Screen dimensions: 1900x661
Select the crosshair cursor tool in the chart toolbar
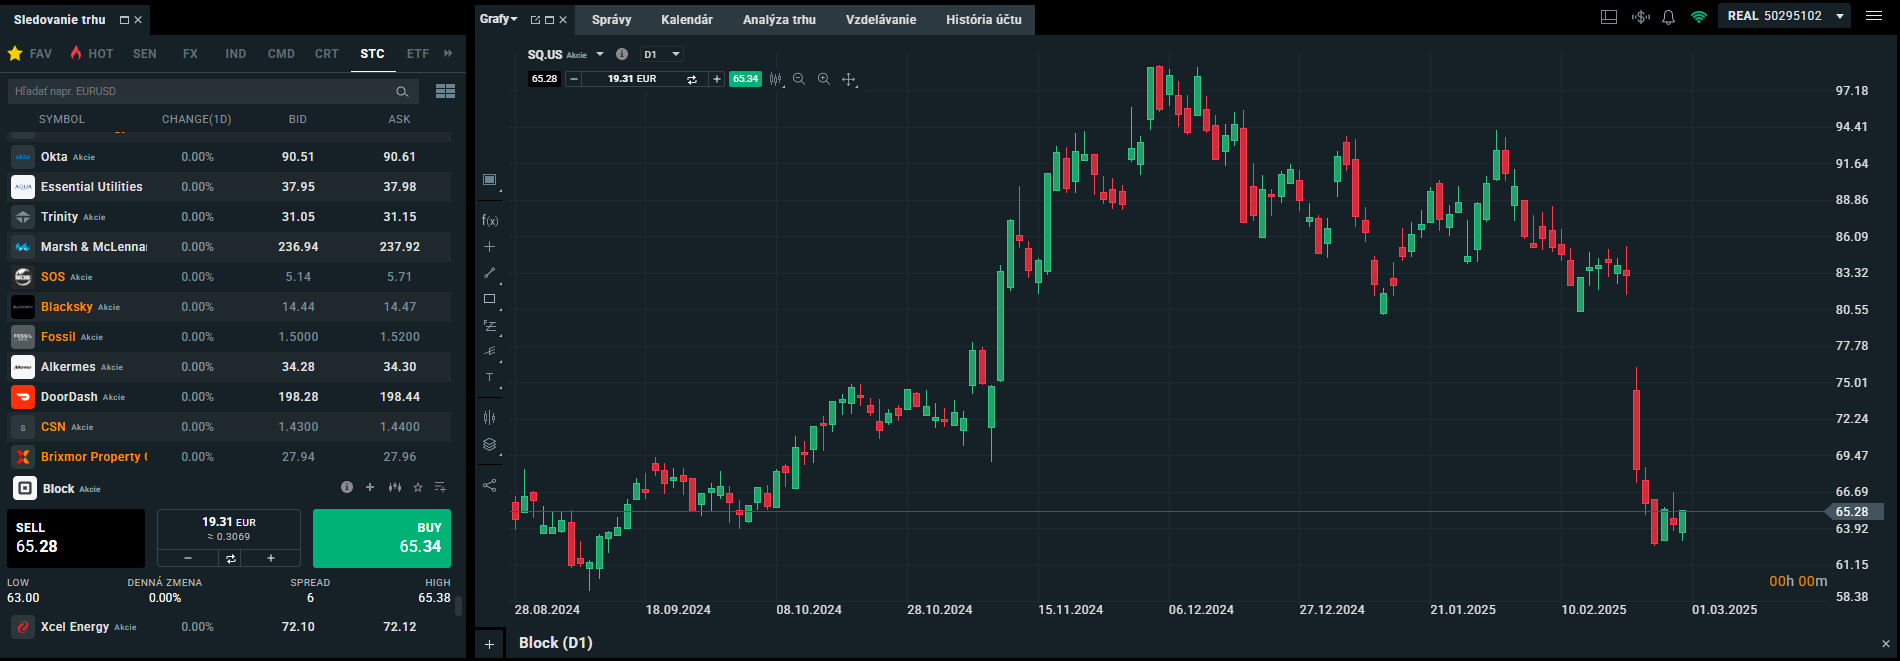(x=848, y=79)
